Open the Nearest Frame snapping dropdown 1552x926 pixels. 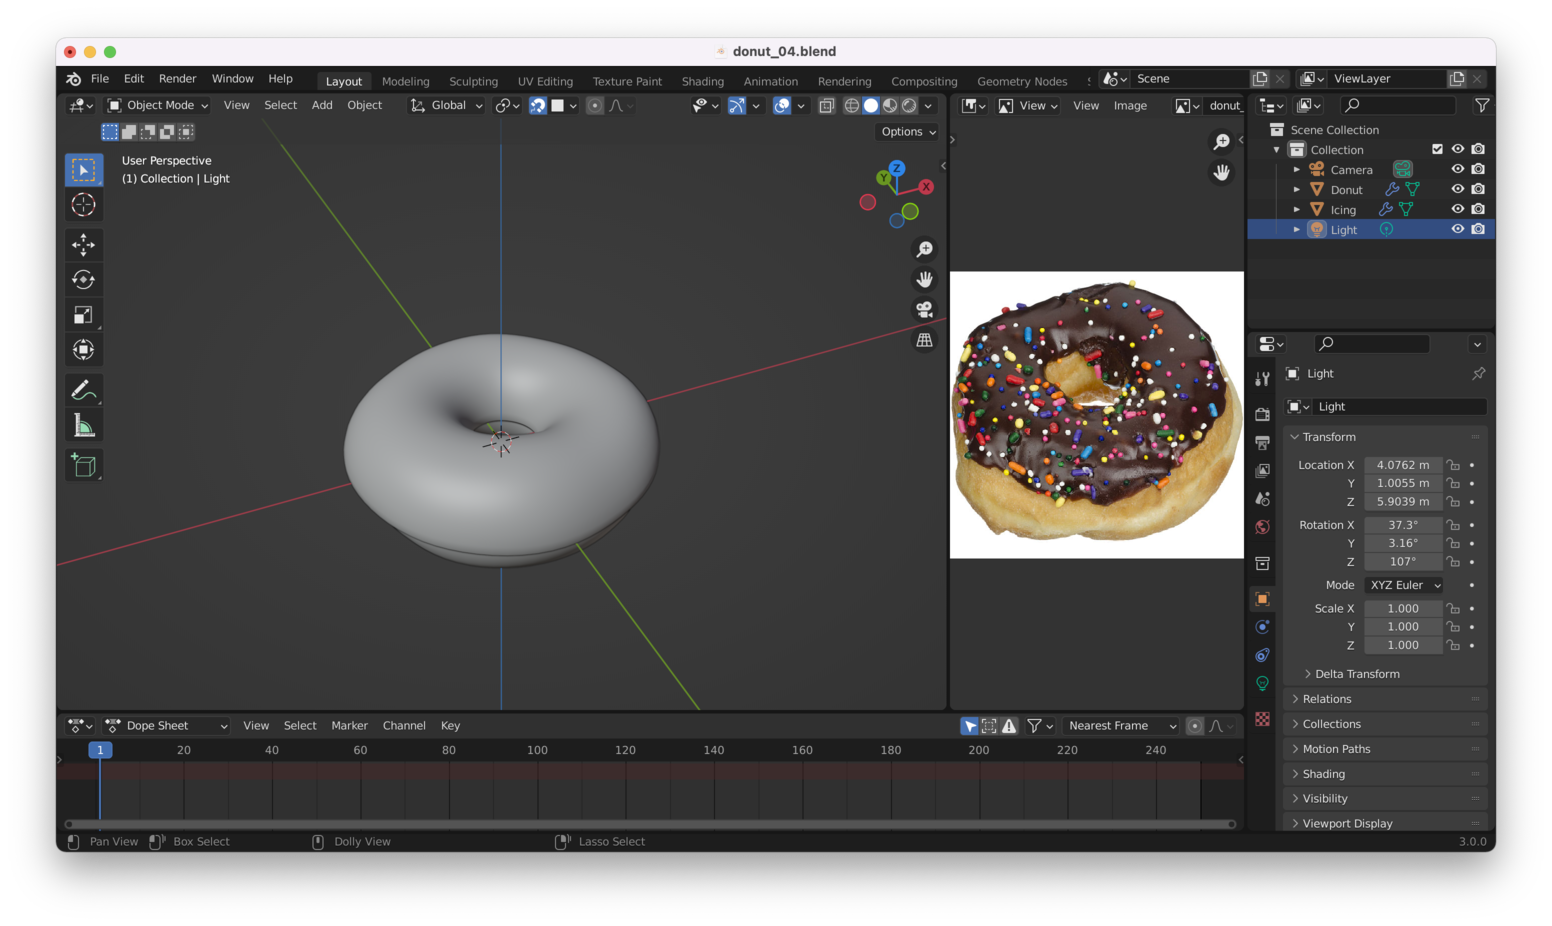(x=1120, y=725)
